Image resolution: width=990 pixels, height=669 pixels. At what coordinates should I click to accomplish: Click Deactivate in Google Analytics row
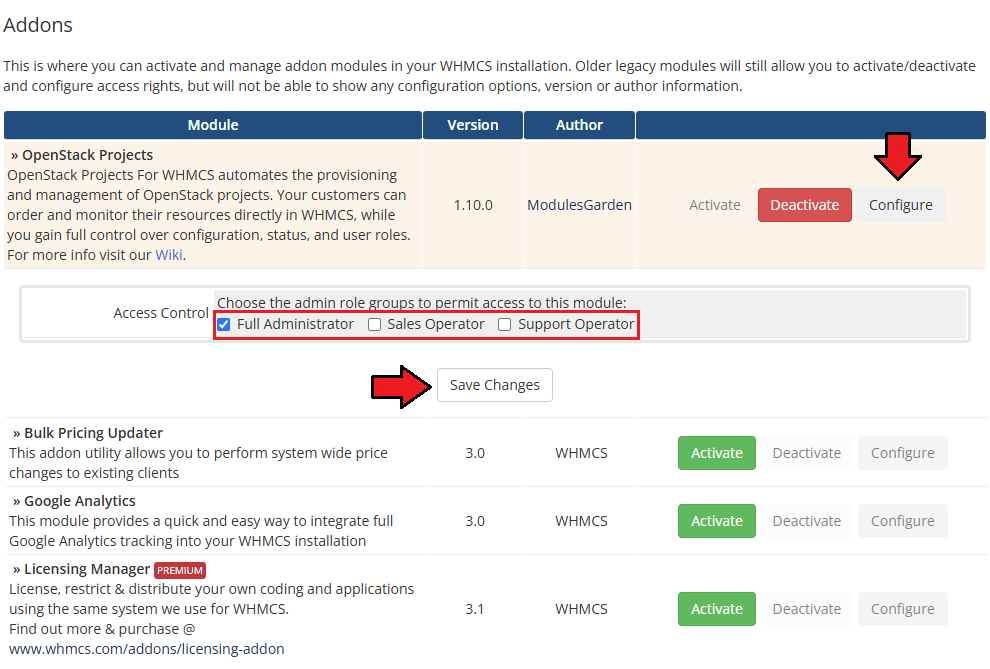[806, 521]
